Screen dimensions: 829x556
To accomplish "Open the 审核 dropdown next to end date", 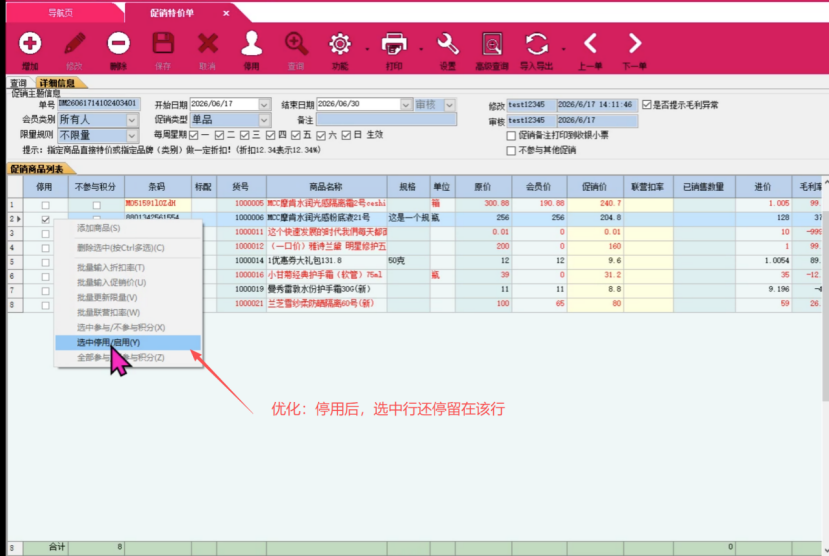I will click(x=449, y=104).
